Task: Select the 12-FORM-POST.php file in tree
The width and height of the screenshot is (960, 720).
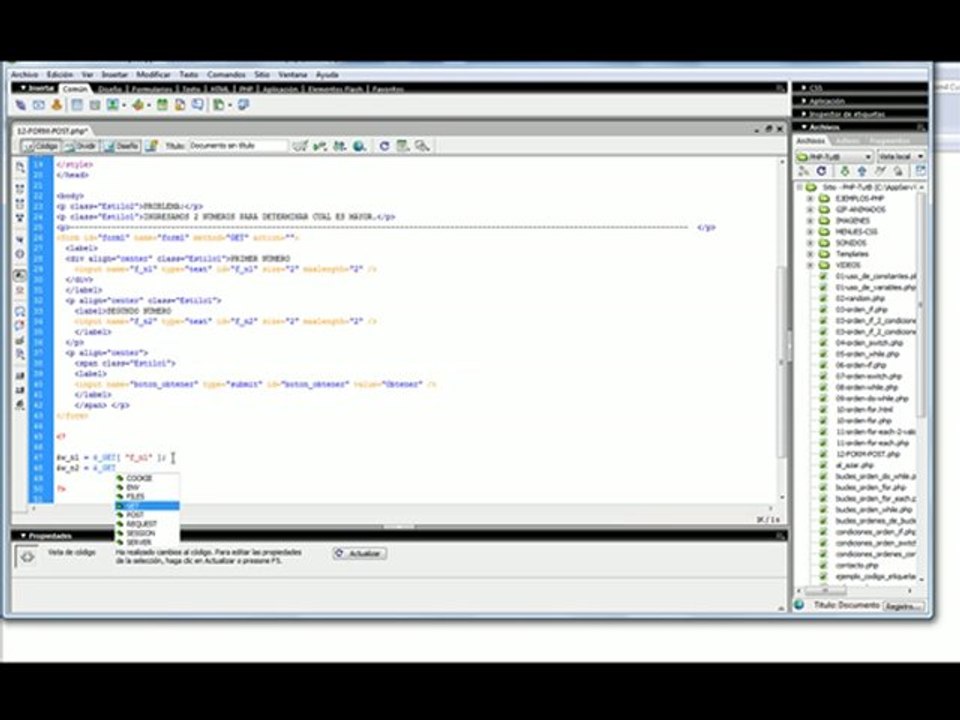Action: tap(868, 454)
